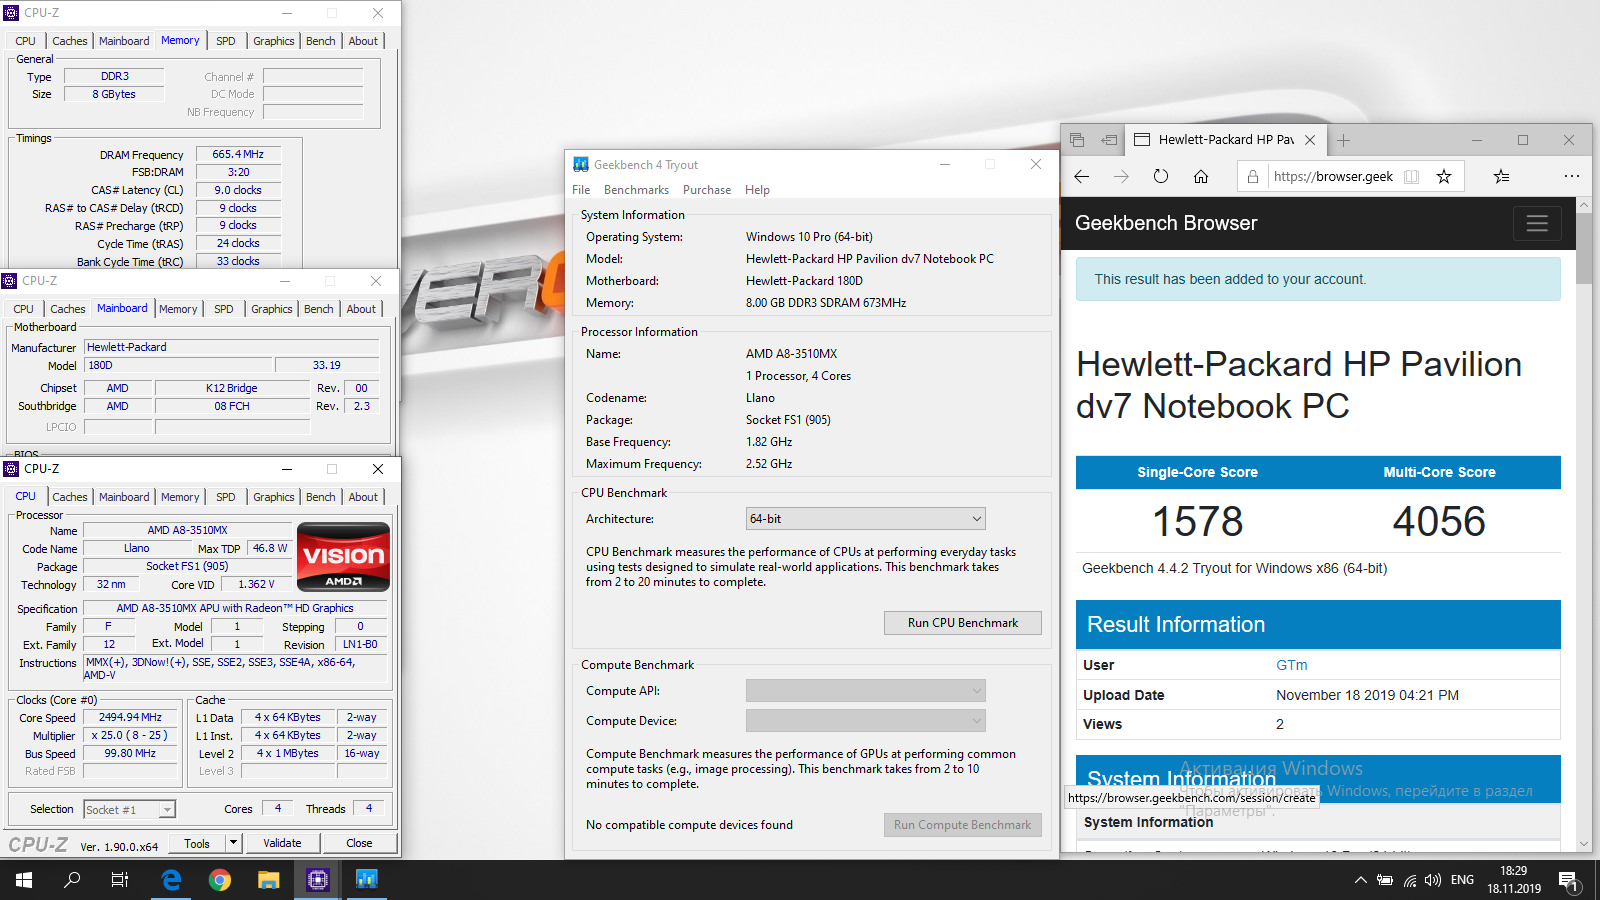Click the Core Speed value 2494.94 MHz
This screenshot has width=1600, height=900.
click(130, 717)
